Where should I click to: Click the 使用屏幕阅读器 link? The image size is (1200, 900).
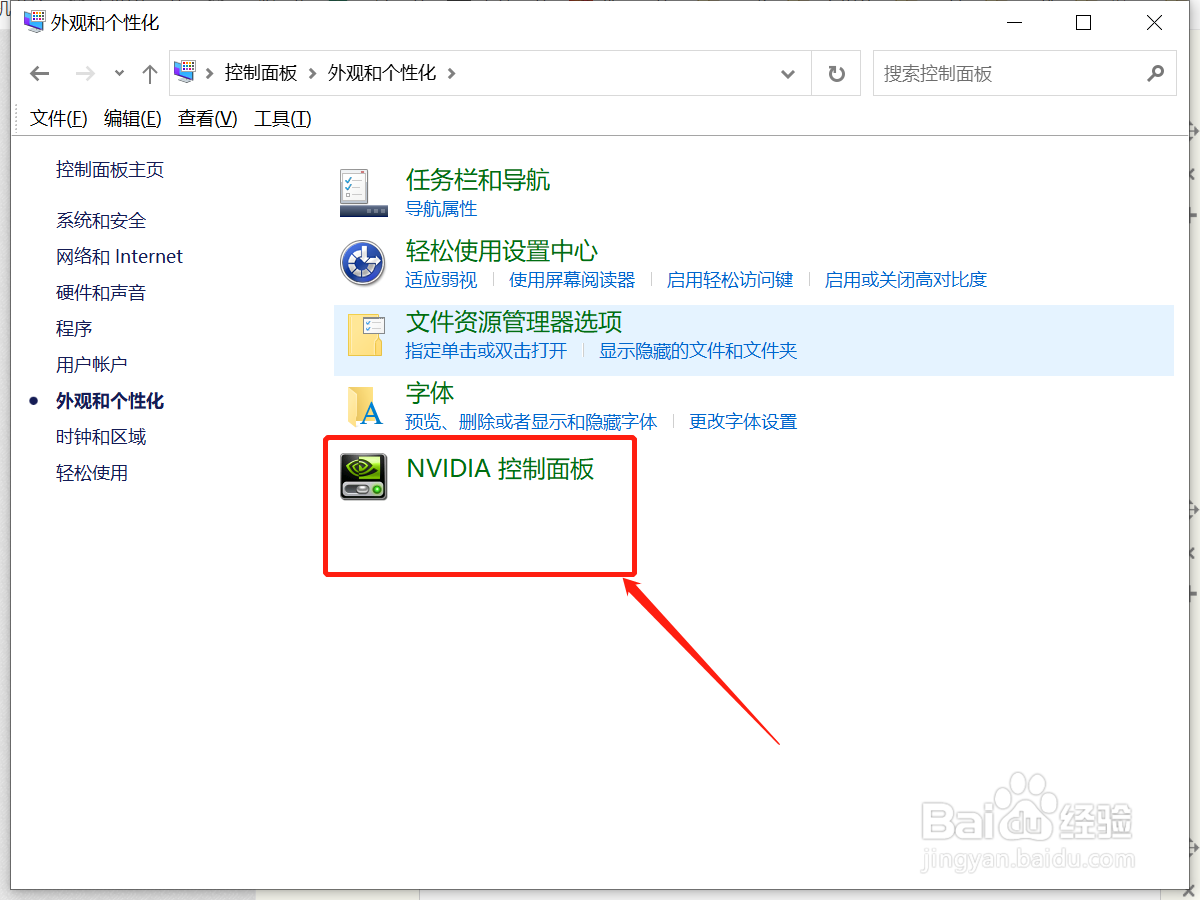coord(572,280)
